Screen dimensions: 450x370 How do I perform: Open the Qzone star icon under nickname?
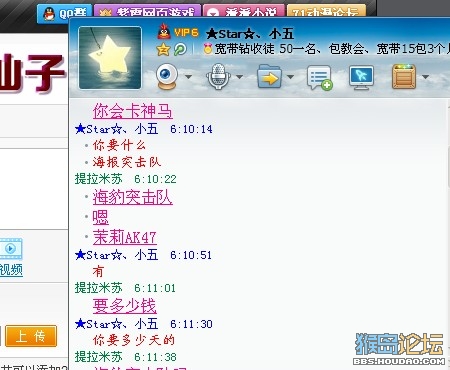click(x=163, y=50)
